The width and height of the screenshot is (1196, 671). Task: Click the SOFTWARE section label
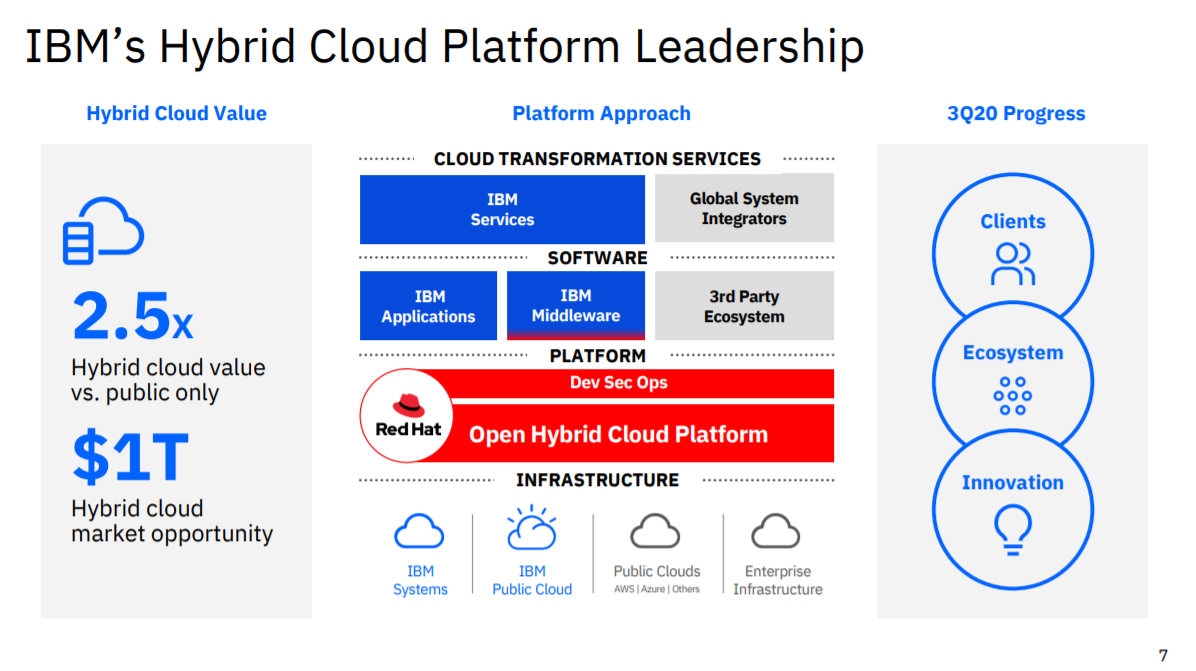tap(597, 258)
